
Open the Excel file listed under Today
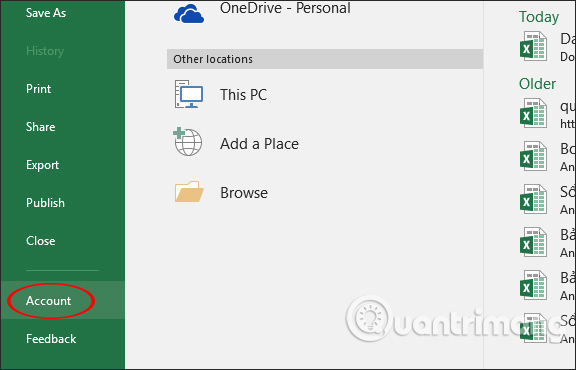(x=547, y=47)
